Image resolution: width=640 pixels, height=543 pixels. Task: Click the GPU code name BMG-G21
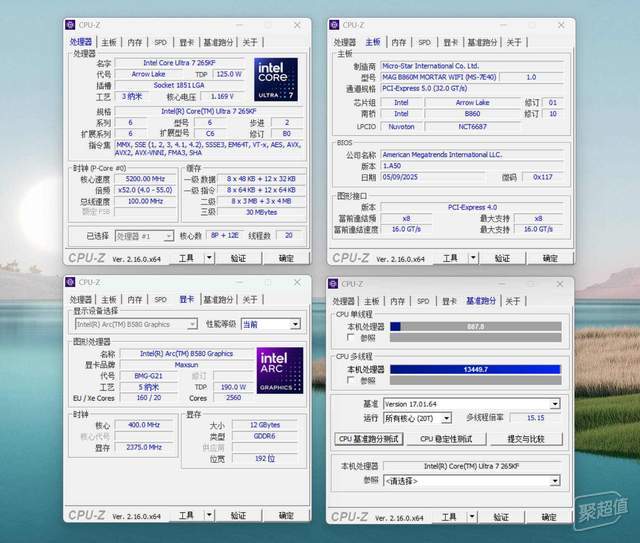148,376
